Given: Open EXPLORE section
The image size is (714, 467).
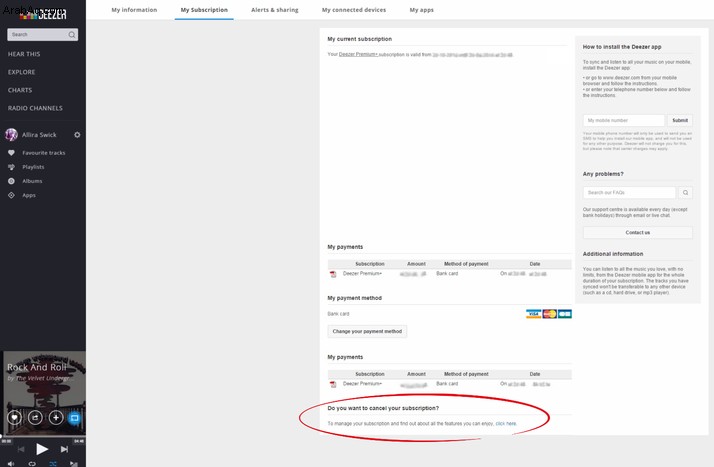Looking at the screenshot, I should (21, 72).
